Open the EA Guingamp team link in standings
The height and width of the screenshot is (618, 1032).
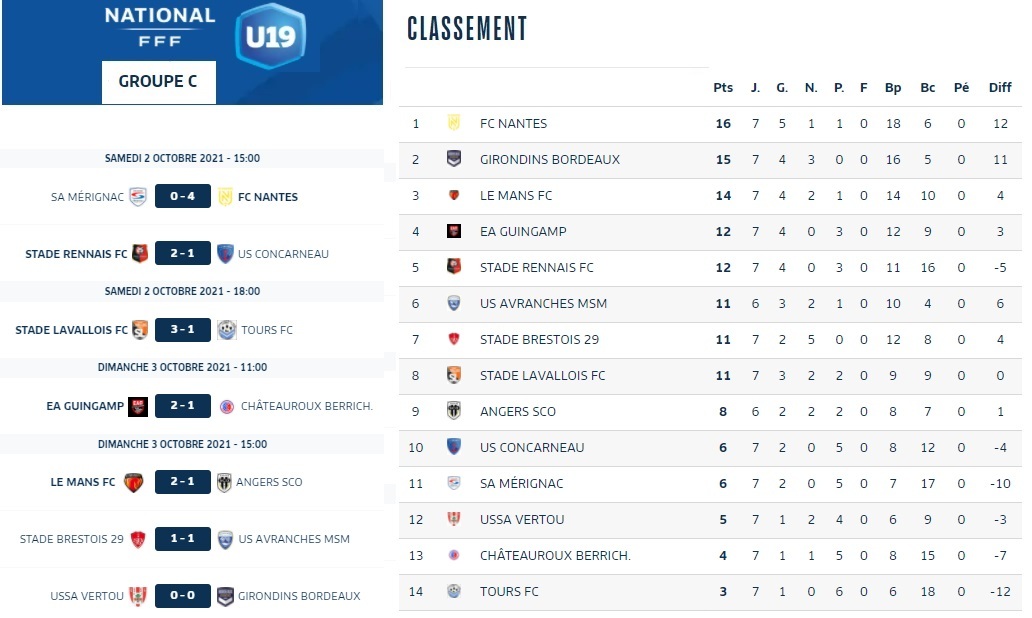pyautogui.click(x=523, y=231)
